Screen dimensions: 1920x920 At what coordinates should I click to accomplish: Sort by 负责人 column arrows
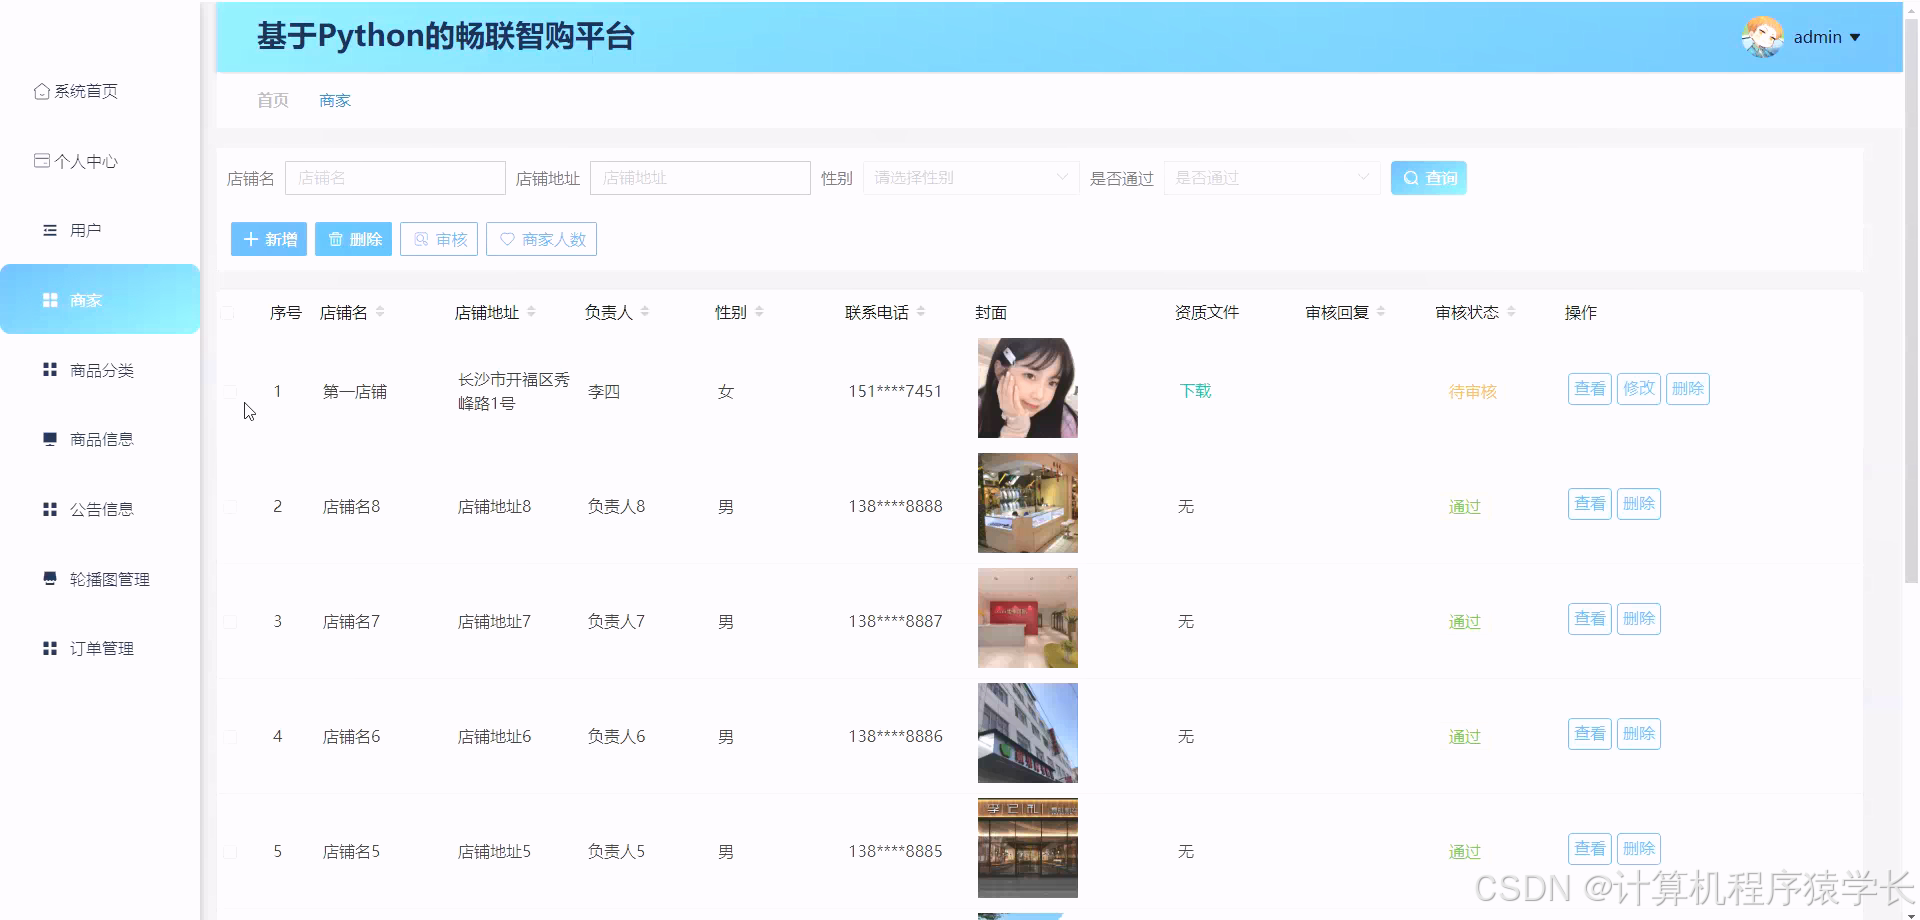[x=645, y=312]
